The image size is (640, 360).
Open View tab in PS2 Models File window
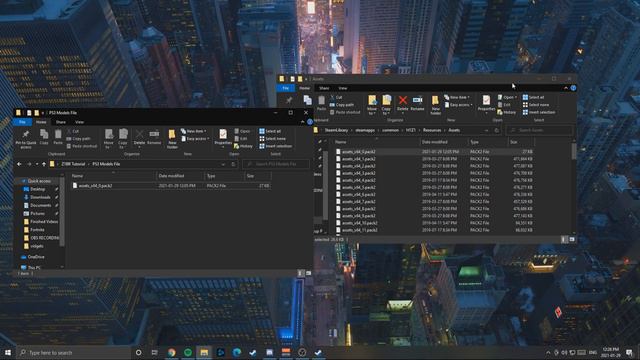(79, 122)
